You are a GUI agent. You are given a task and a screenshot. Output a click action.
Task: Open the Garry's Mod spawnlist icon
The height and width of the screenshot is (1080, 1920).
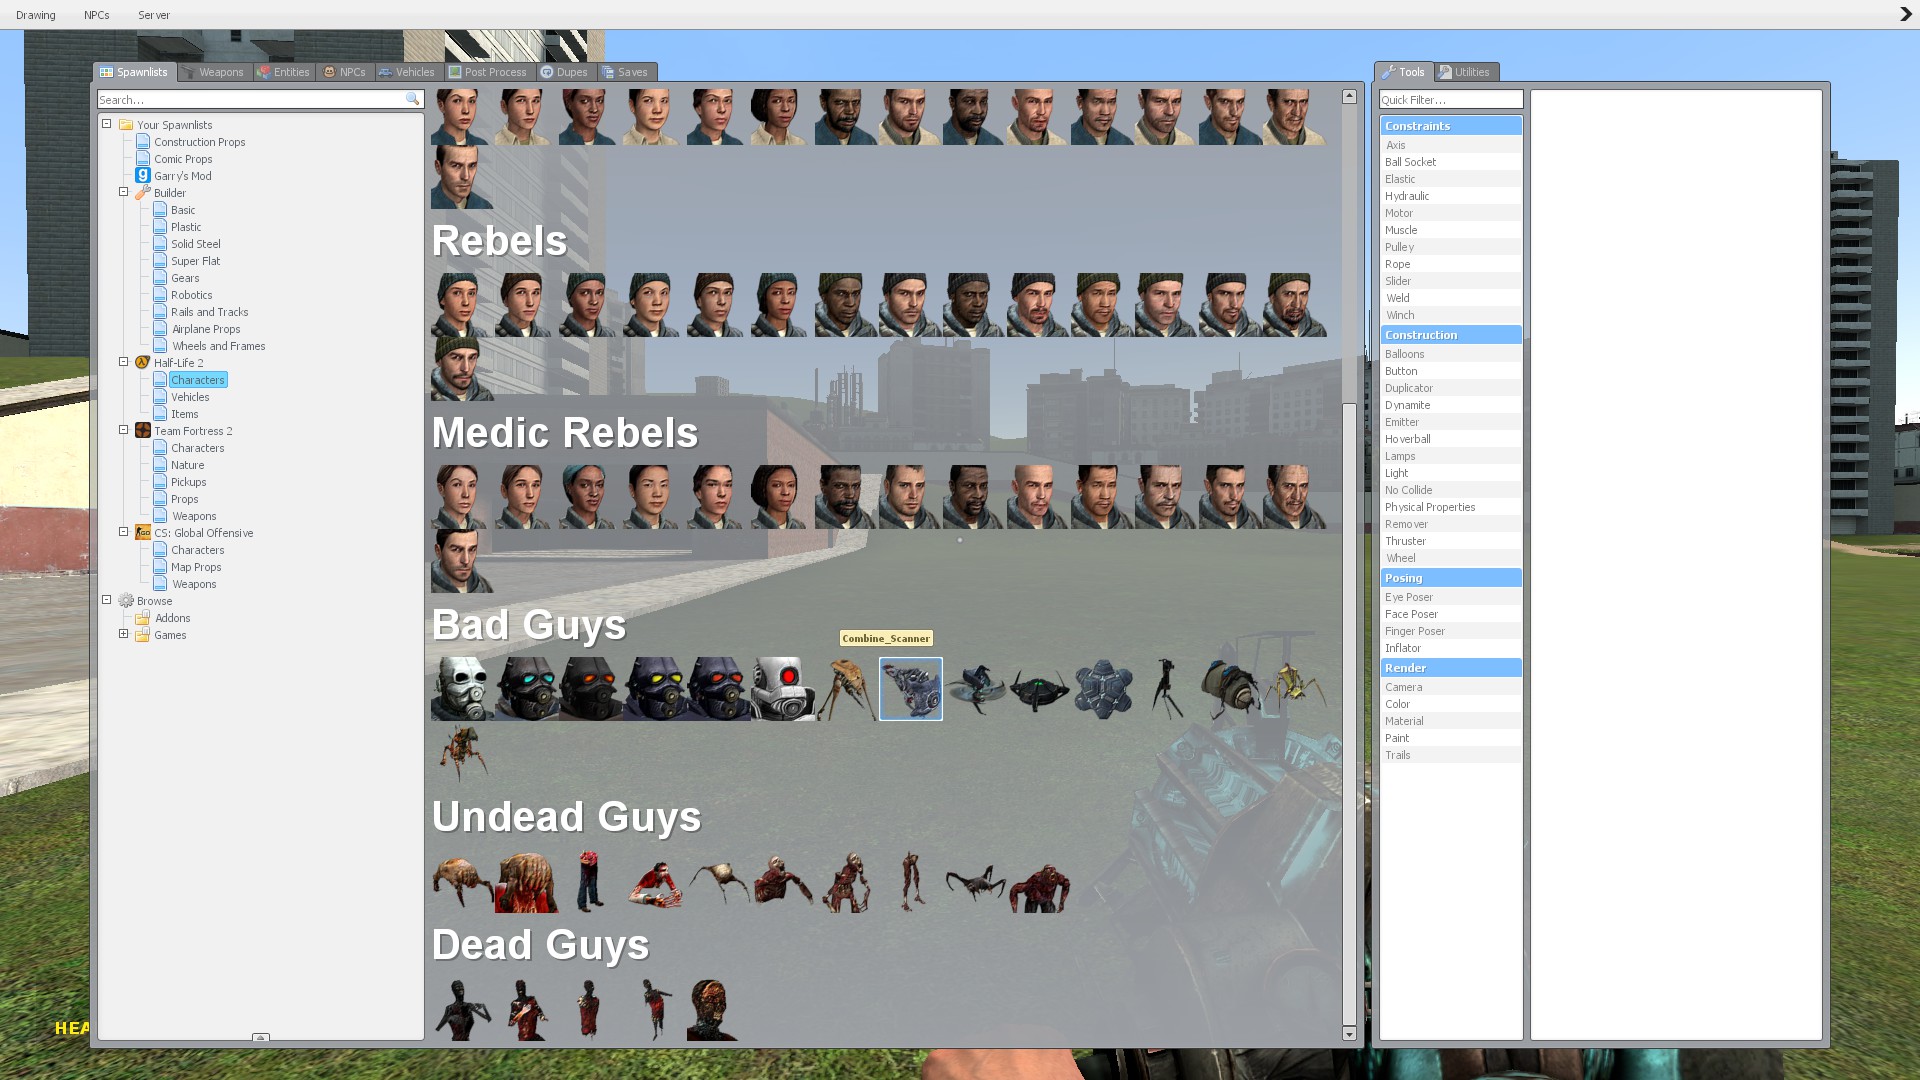143,176
